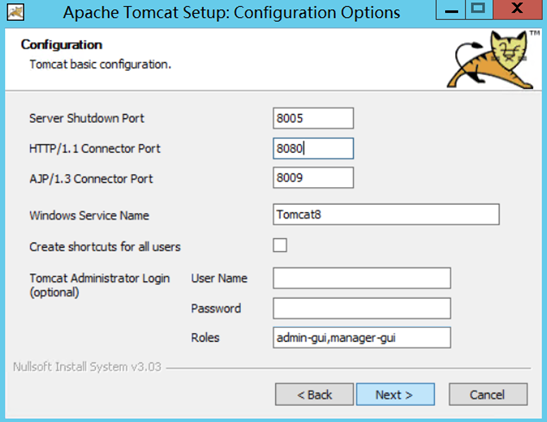Cancel the Tomcat installation
Viewport: 547px width, 422px height.
(x=488, y=394)
